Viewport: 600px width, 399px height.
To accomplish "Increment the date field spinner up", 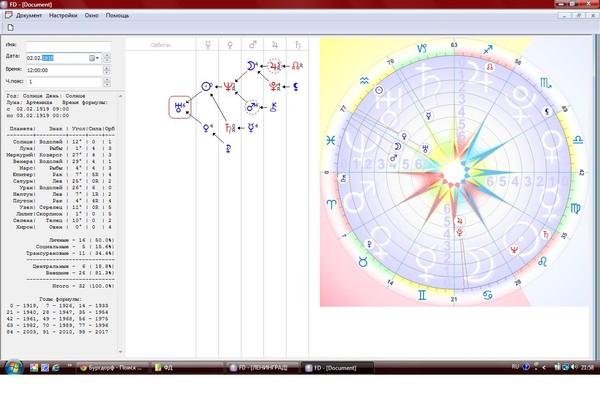I will 107,55.
